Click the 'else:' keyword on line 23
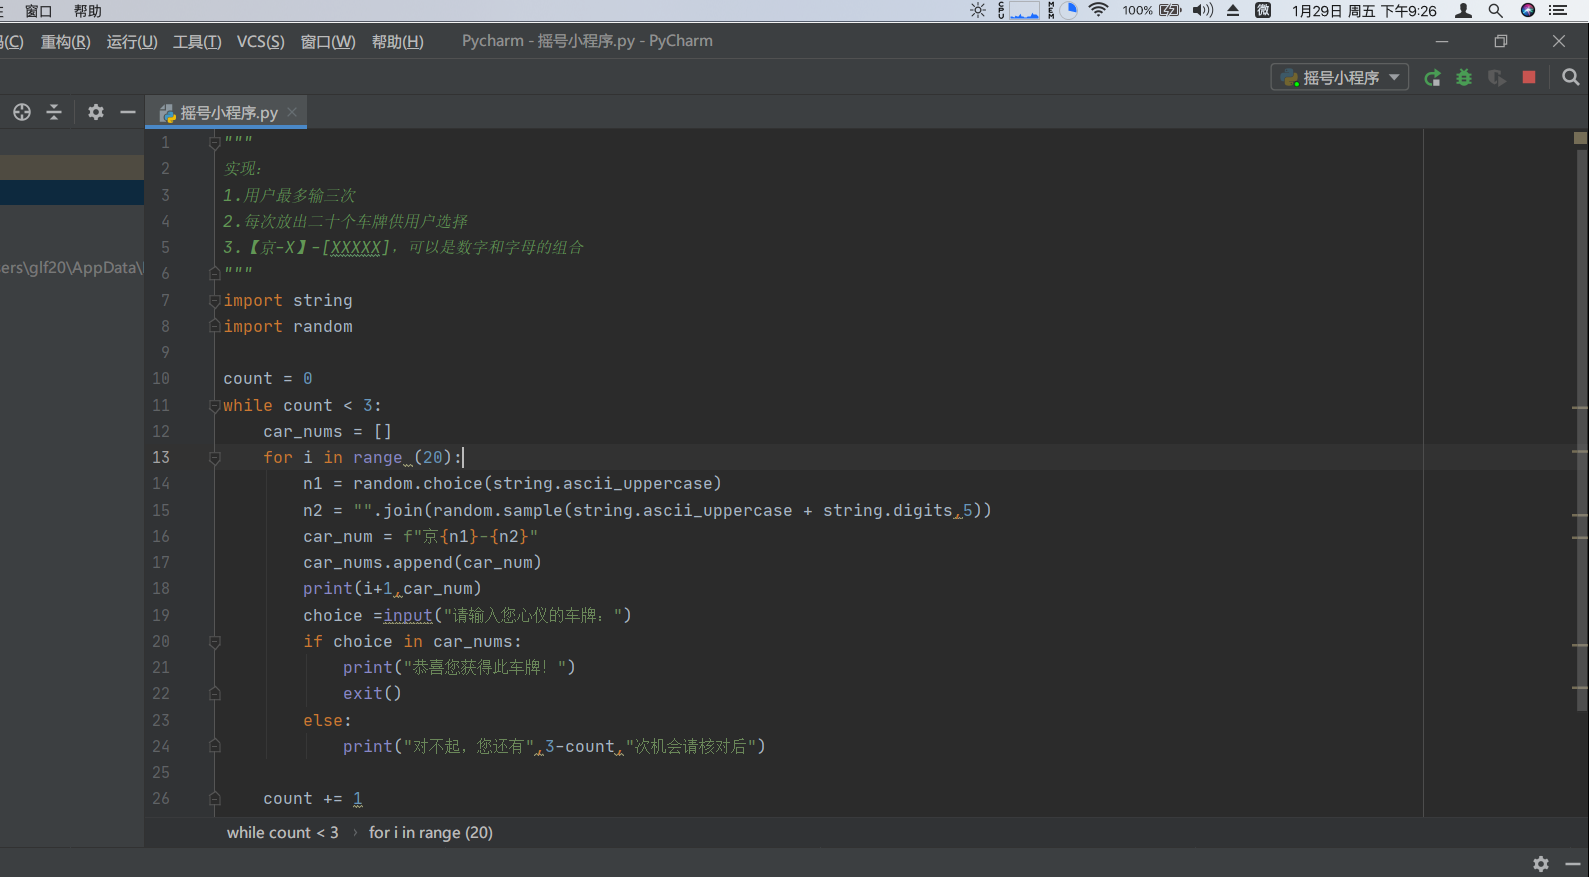 point(327,720)
